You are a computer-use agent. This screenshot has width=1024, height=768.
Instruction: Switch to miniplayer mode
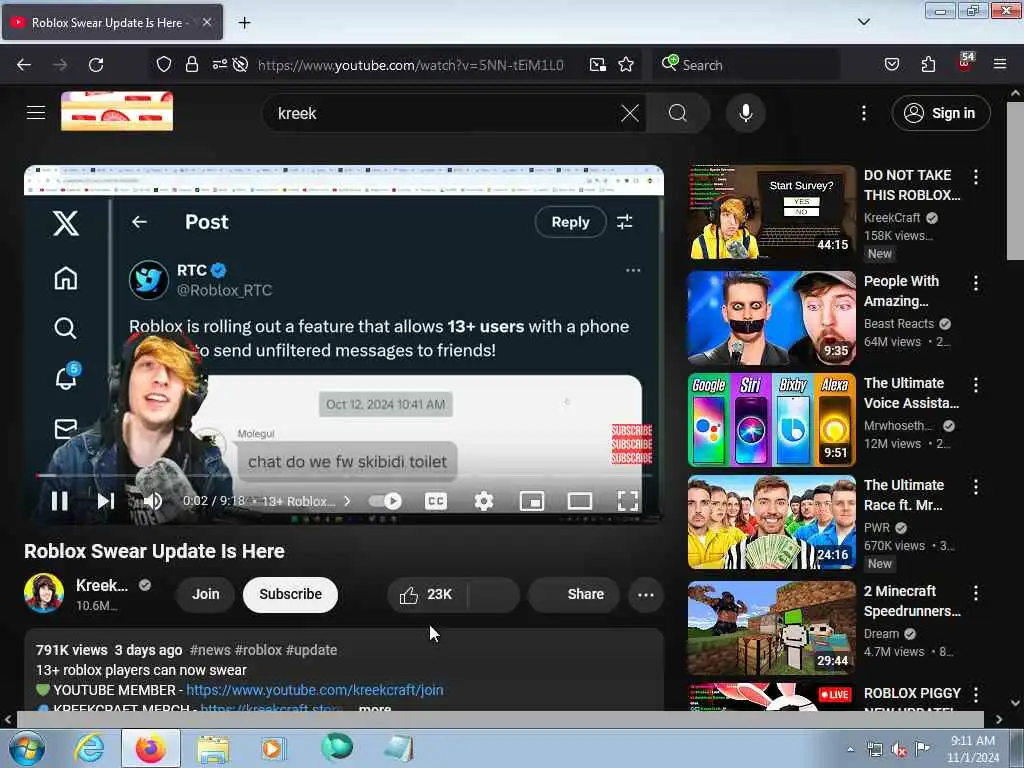coord(532,501)
